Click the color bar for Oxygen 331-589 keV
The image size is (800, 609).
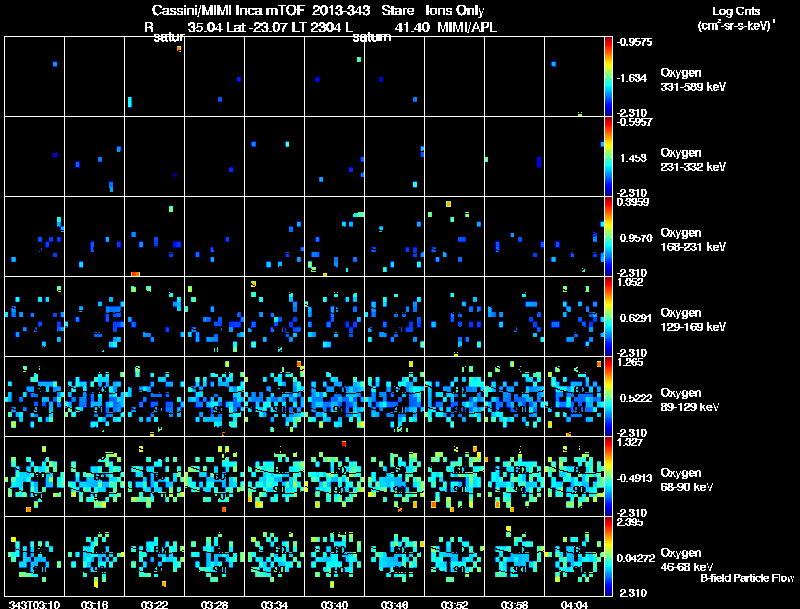(609, 76)
